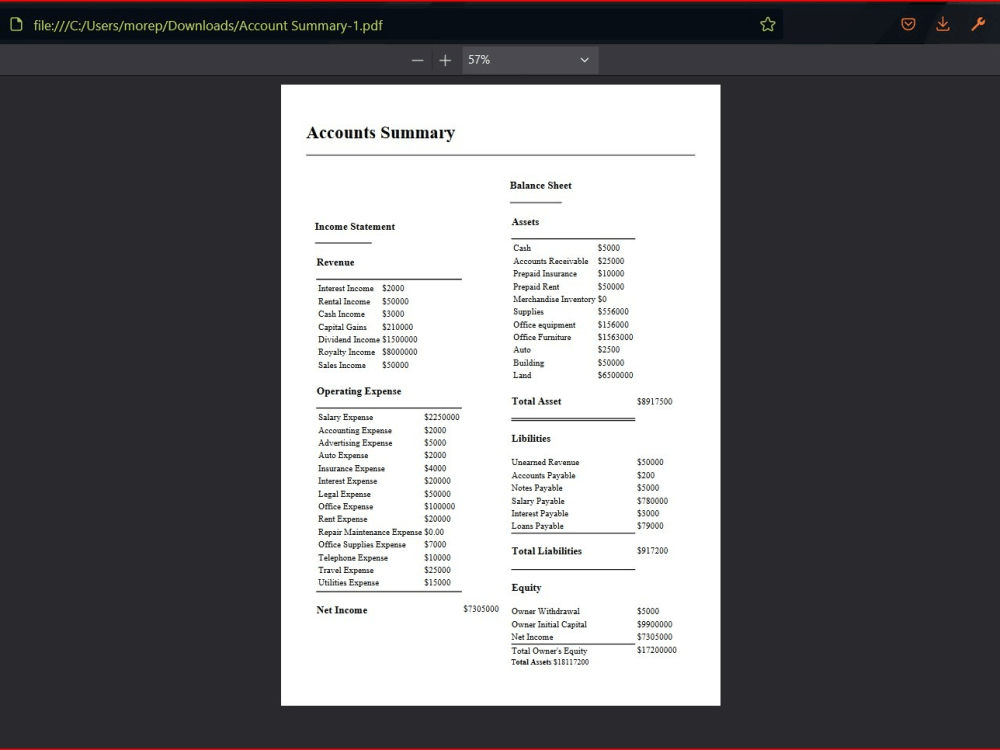Click the Libilities subheading
This screenshot has height=750, width=1000.
(x=531, y=439)
